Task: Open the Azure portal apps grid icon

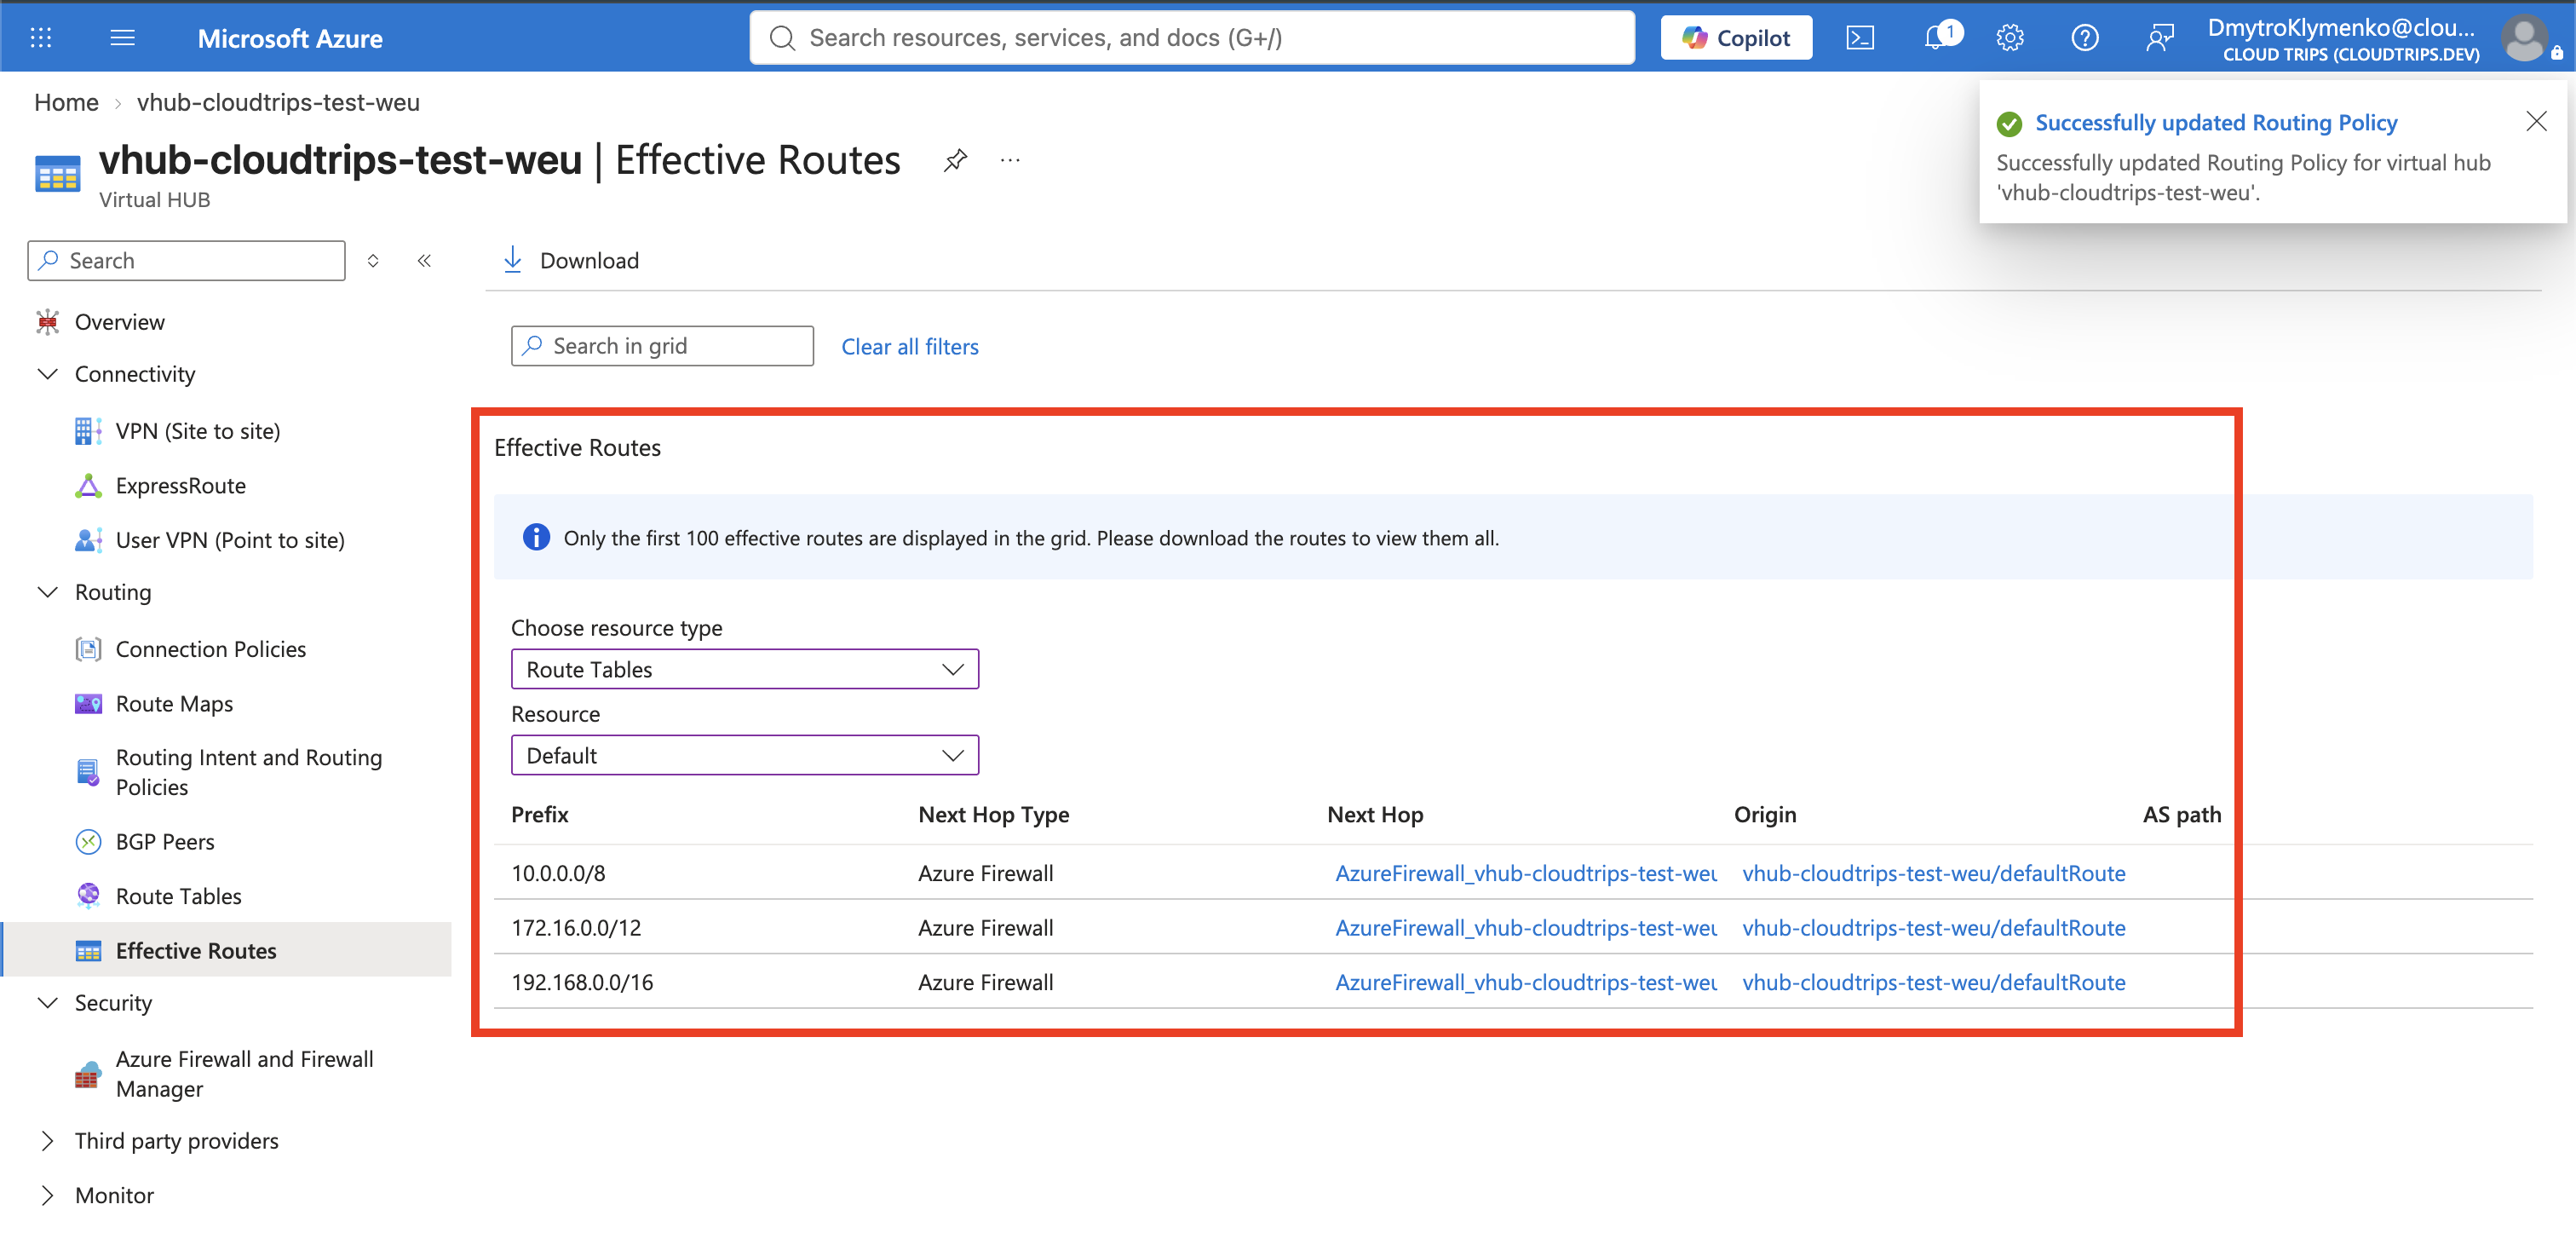Action: tap(41, 38)
